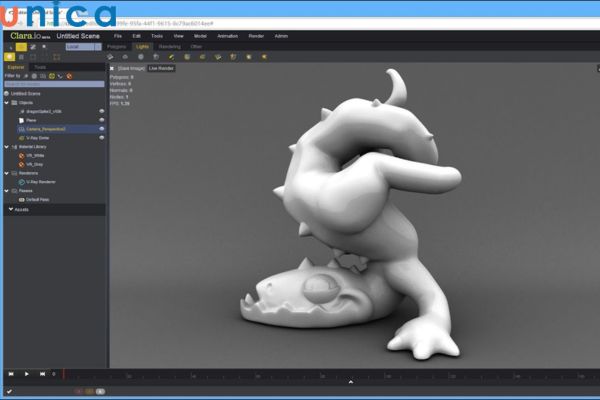Viewport: 600px width, 400px height.
Task: Skip to the timeline end with forward button
Action: 42,373
